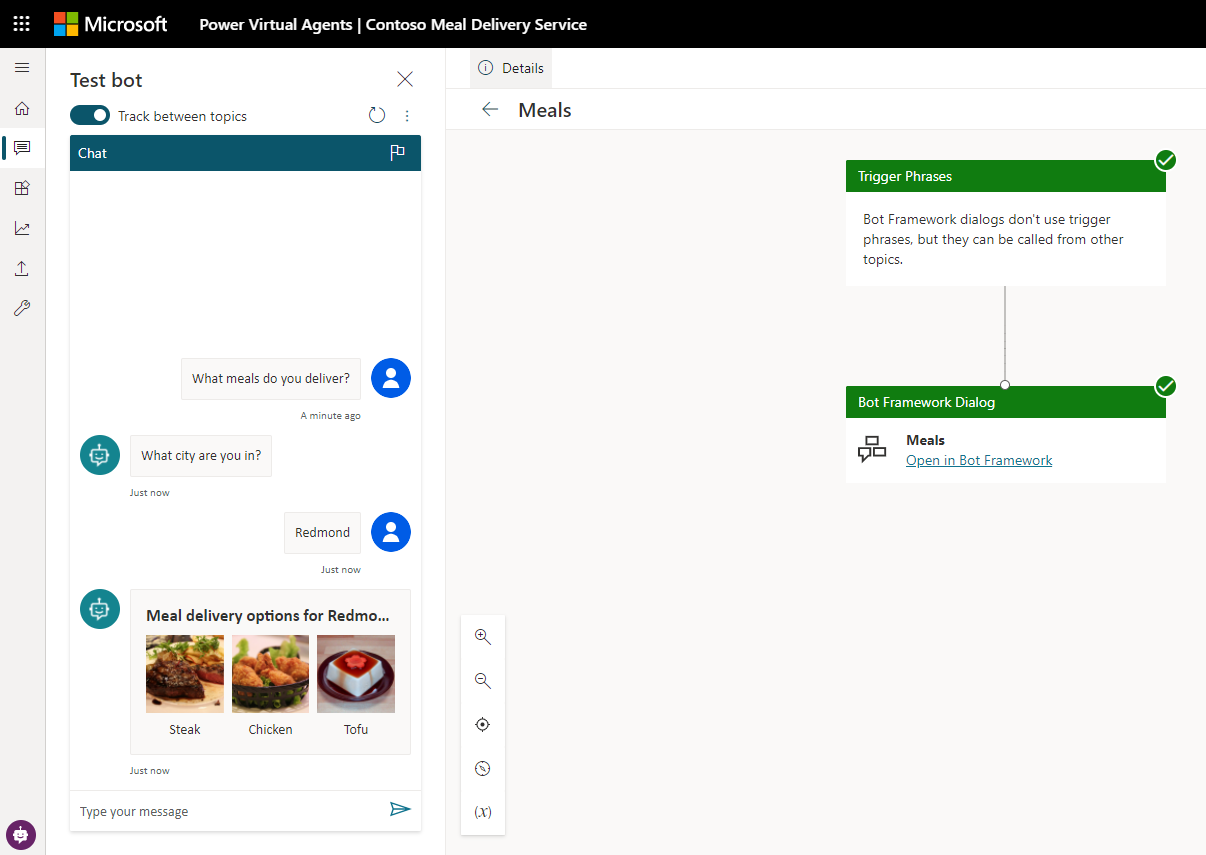
Task: Toggle Track between topics switch
Action: click(90, 116)
